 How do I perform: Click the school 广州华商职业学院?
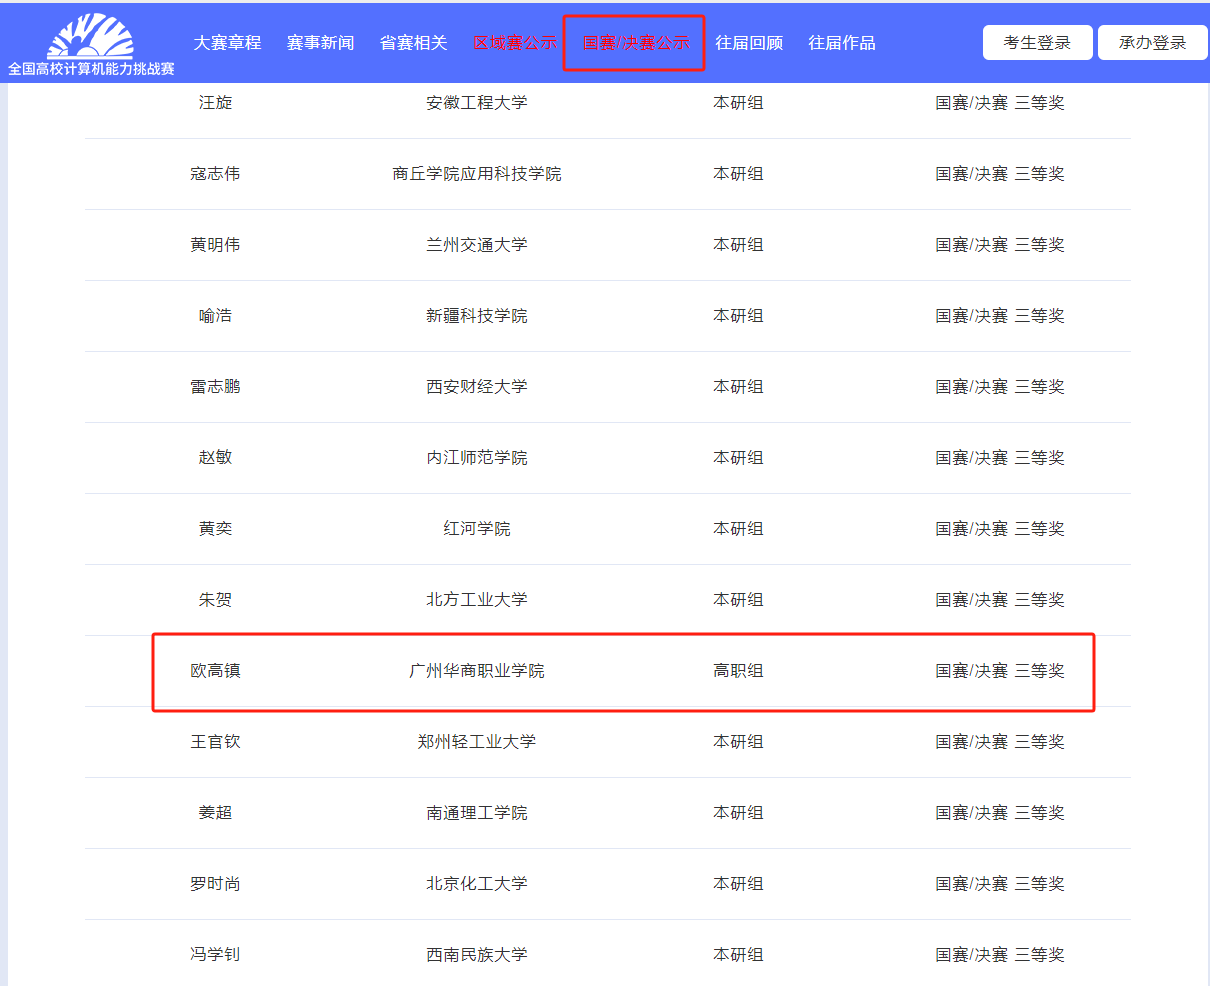pyautogui.click(x=476, y=671)
